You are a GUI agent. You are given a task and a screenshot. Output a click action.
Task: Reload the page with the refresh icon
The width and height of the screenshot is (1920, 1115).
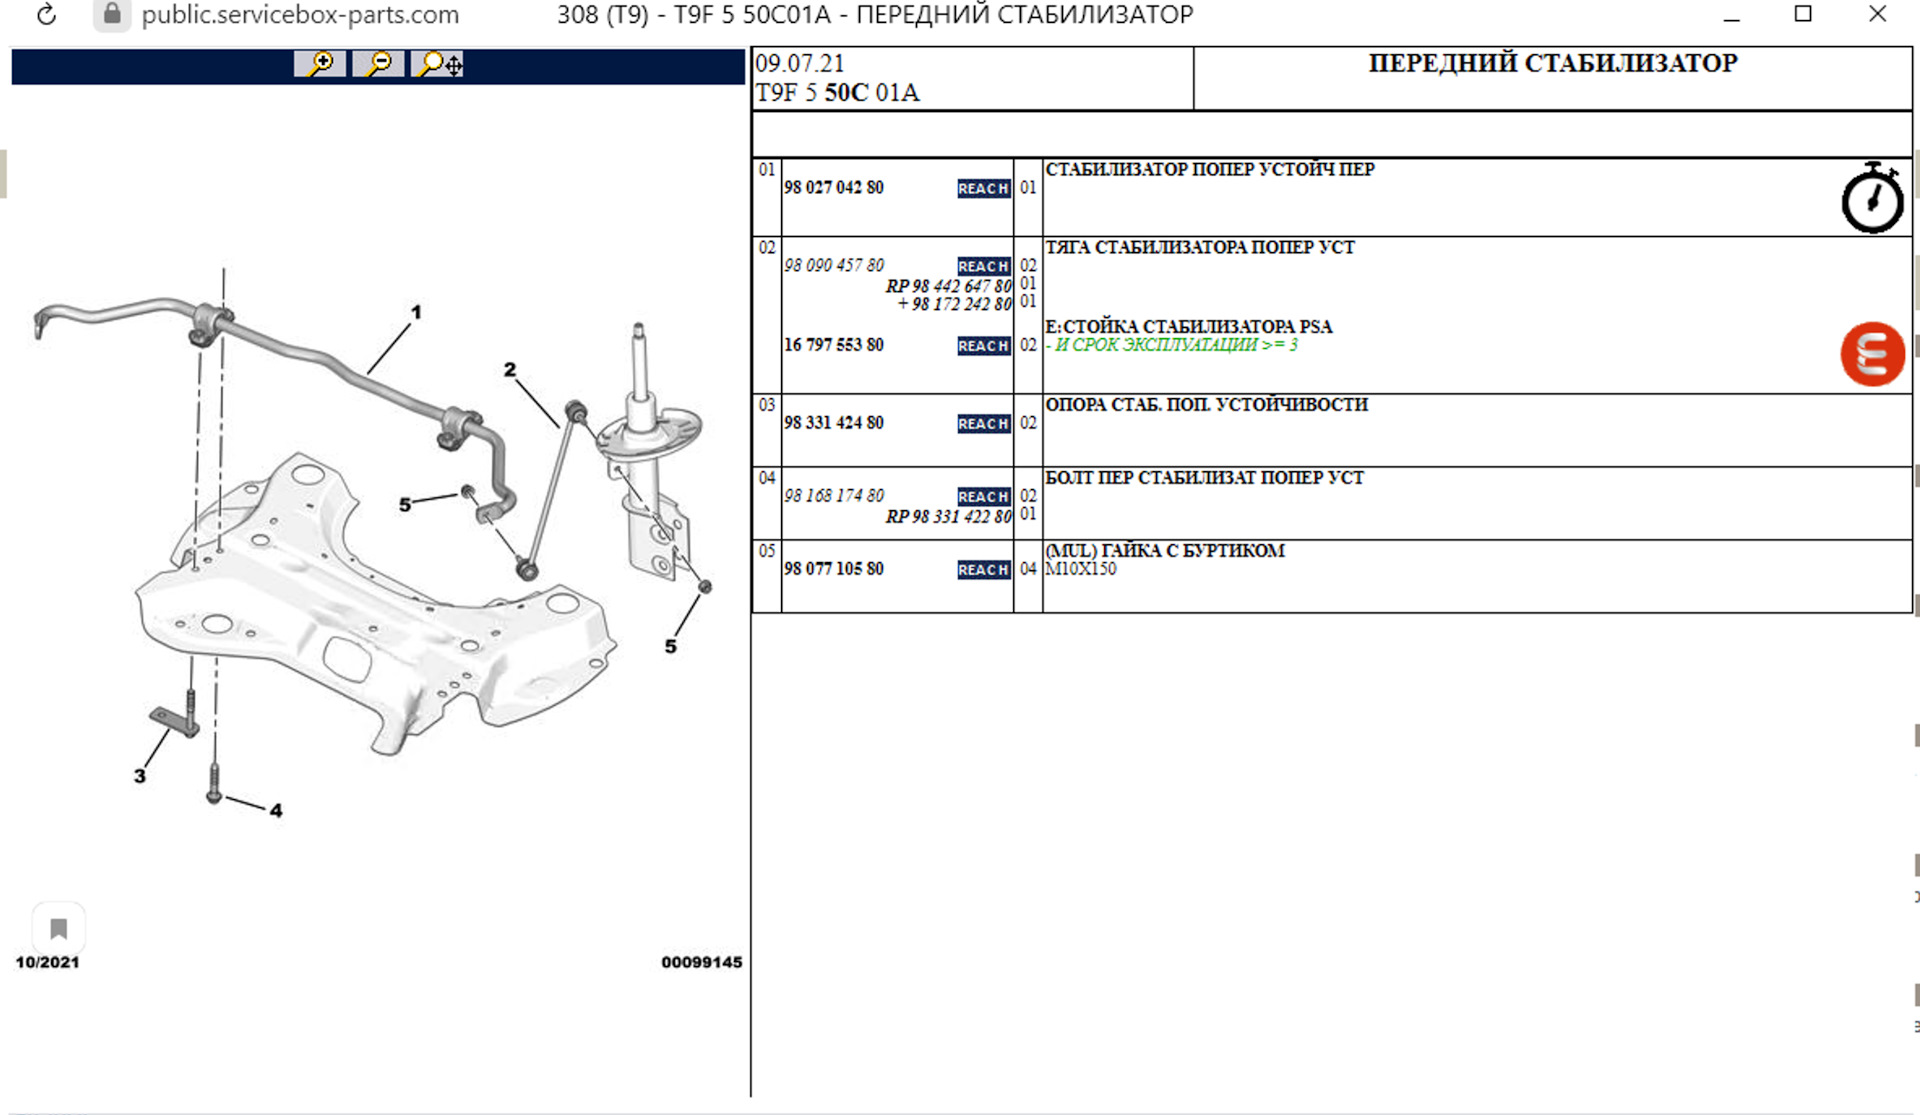click(46, 15)
